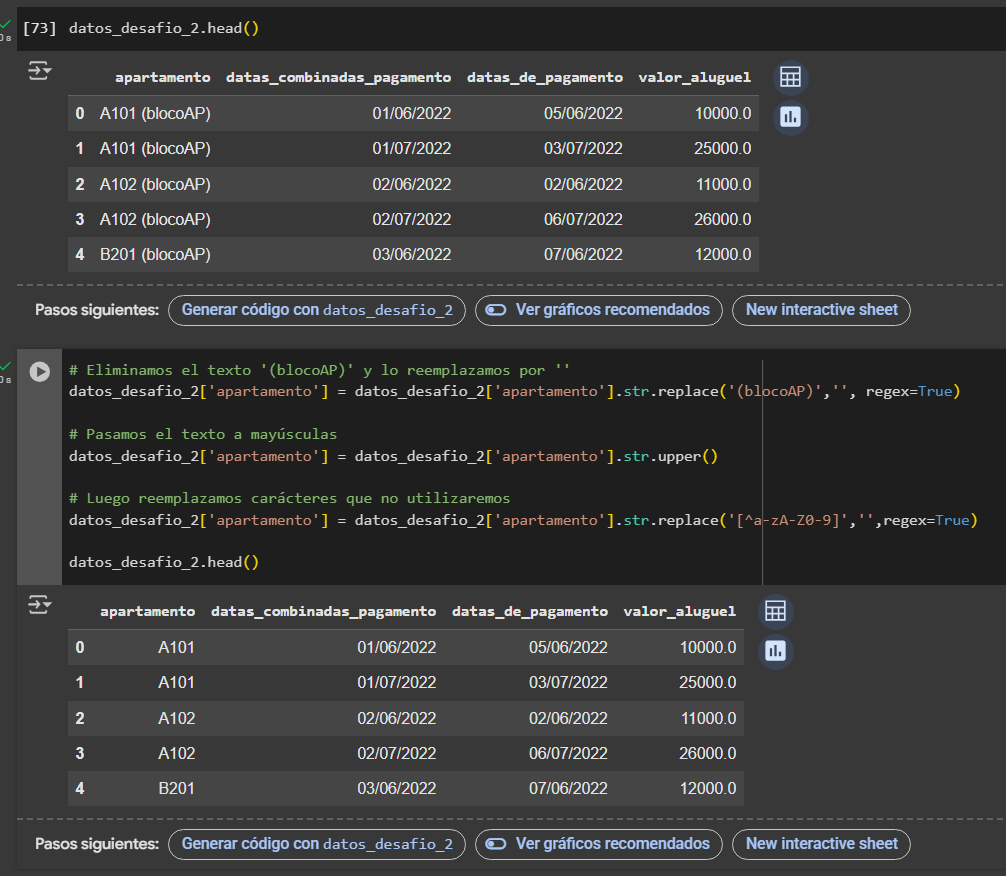Click 06/07/2022 in the first table

[583, 219]
